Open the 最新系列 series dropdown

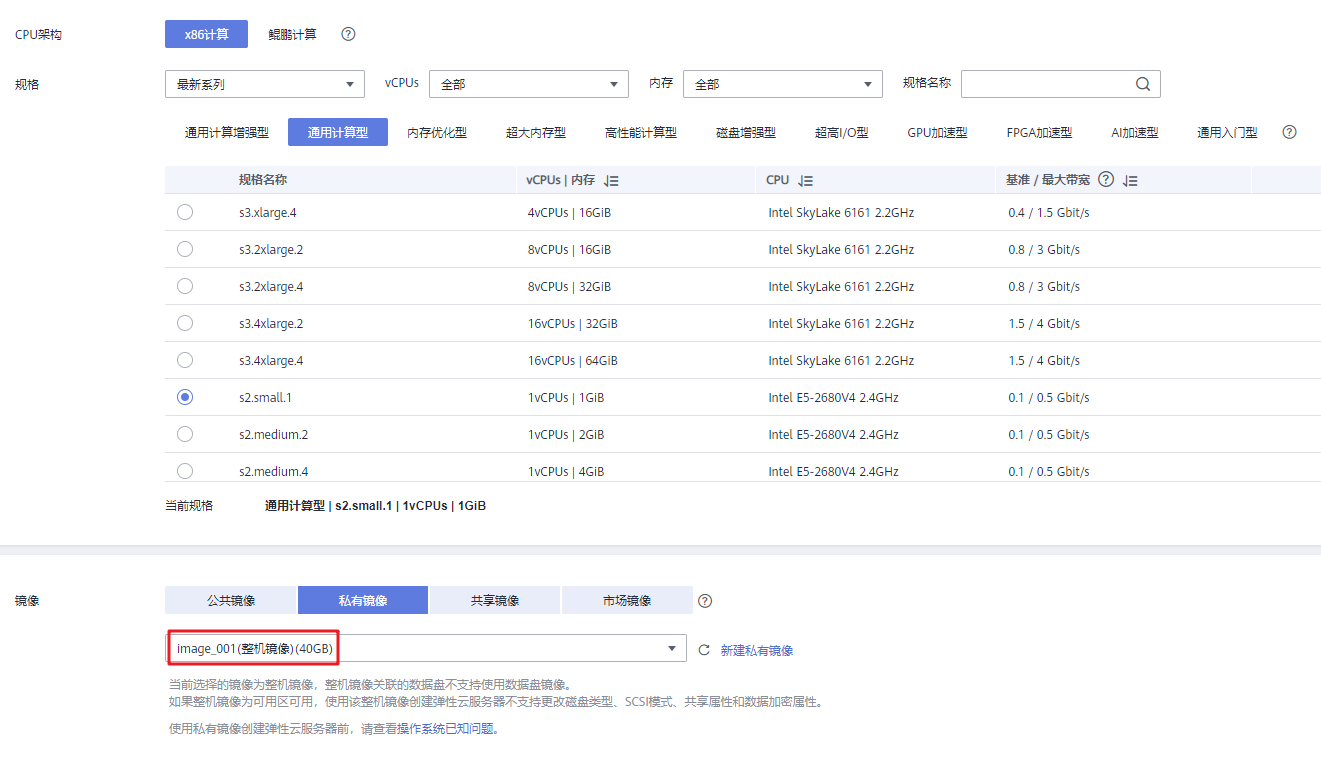pyautogui.click(x=265, y=85)
